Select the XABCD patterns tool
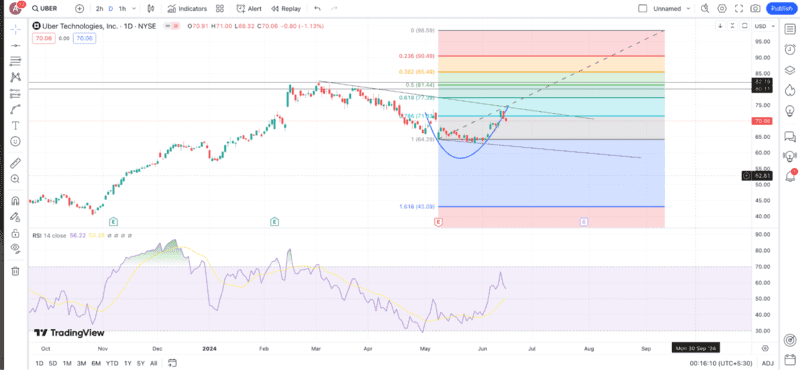800x370 pixels. (x=15, y=77)
